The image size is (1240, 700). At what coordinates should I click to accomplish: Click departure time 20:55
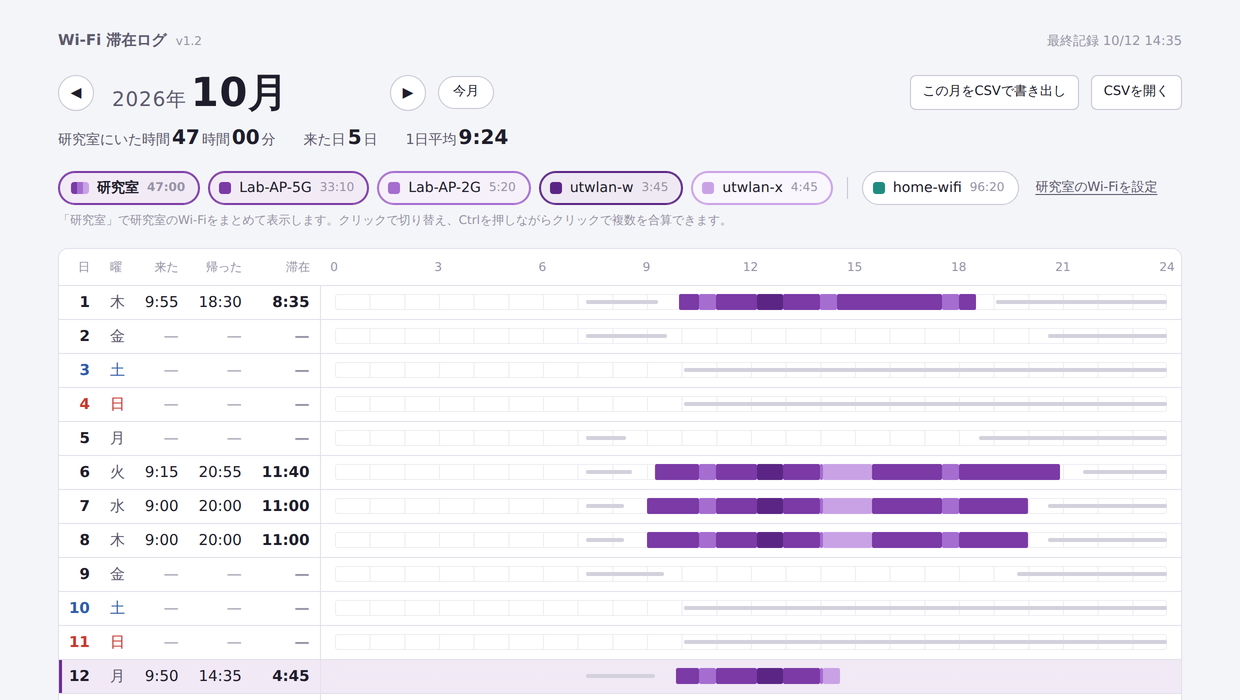coord(220,472)
